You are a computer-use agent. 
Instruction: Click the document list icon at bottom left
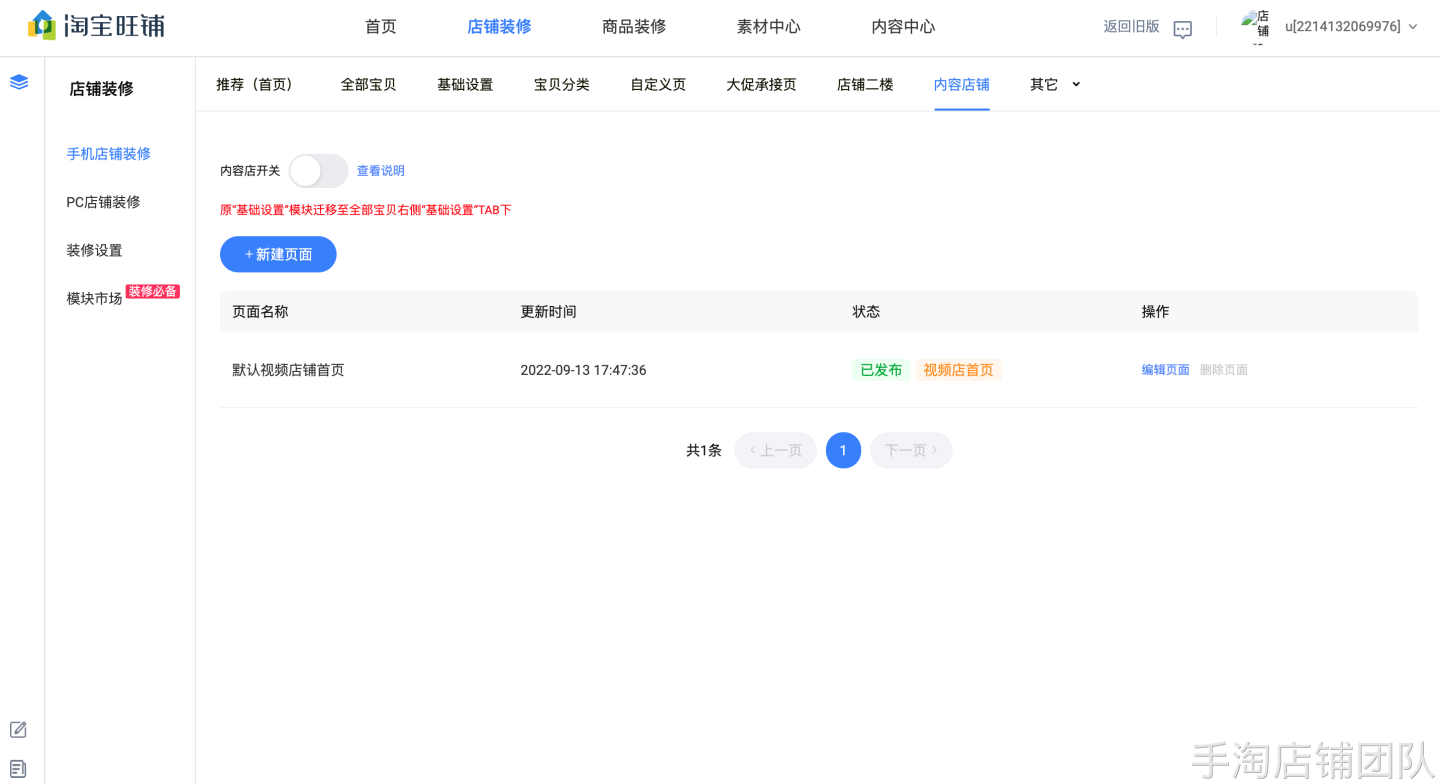click(x=18, y=769)
